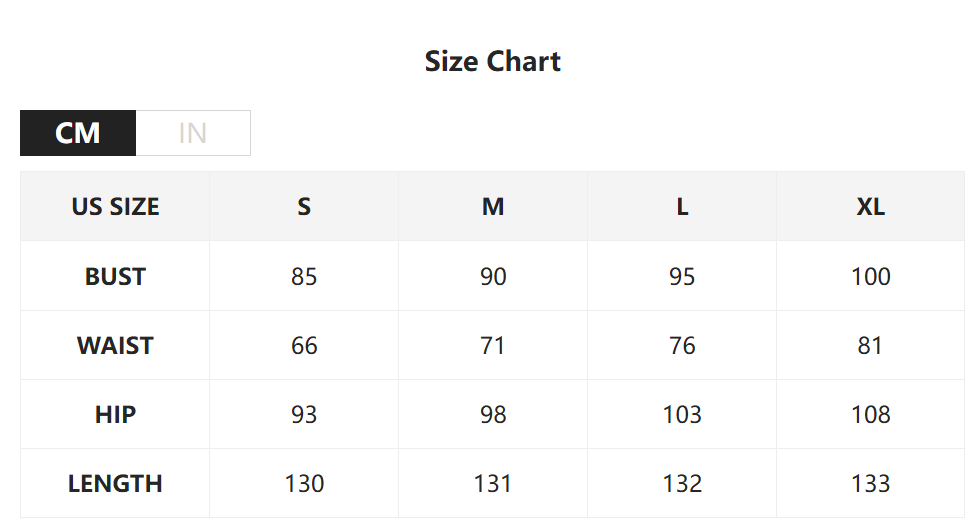Image resolution: width=978 pixels, height=525 pixels.
Task: Click the XL size column header
Action: point(870,207)
